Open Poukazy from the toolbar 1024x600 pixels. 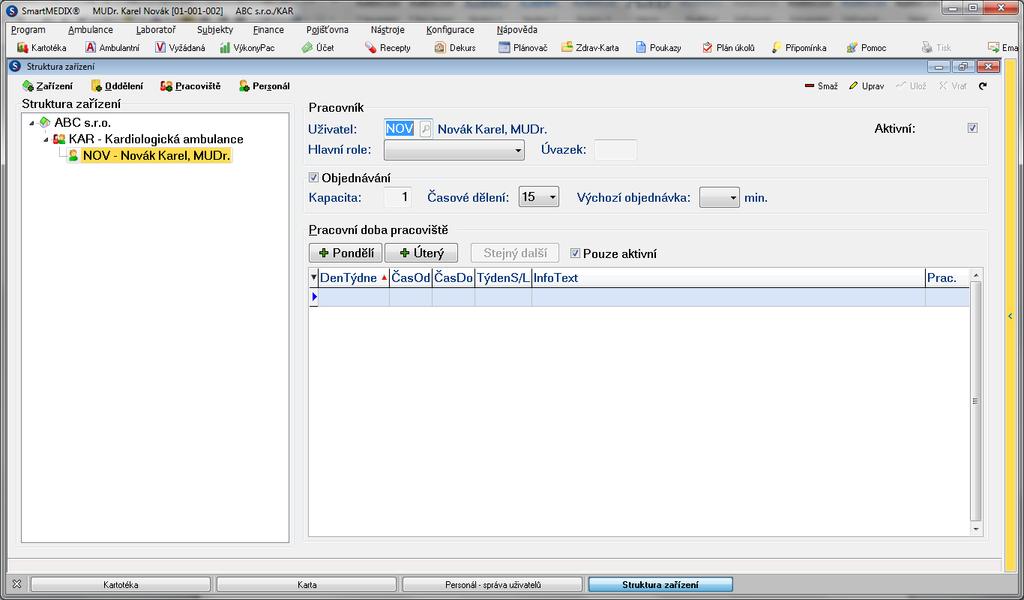[658, 48]
